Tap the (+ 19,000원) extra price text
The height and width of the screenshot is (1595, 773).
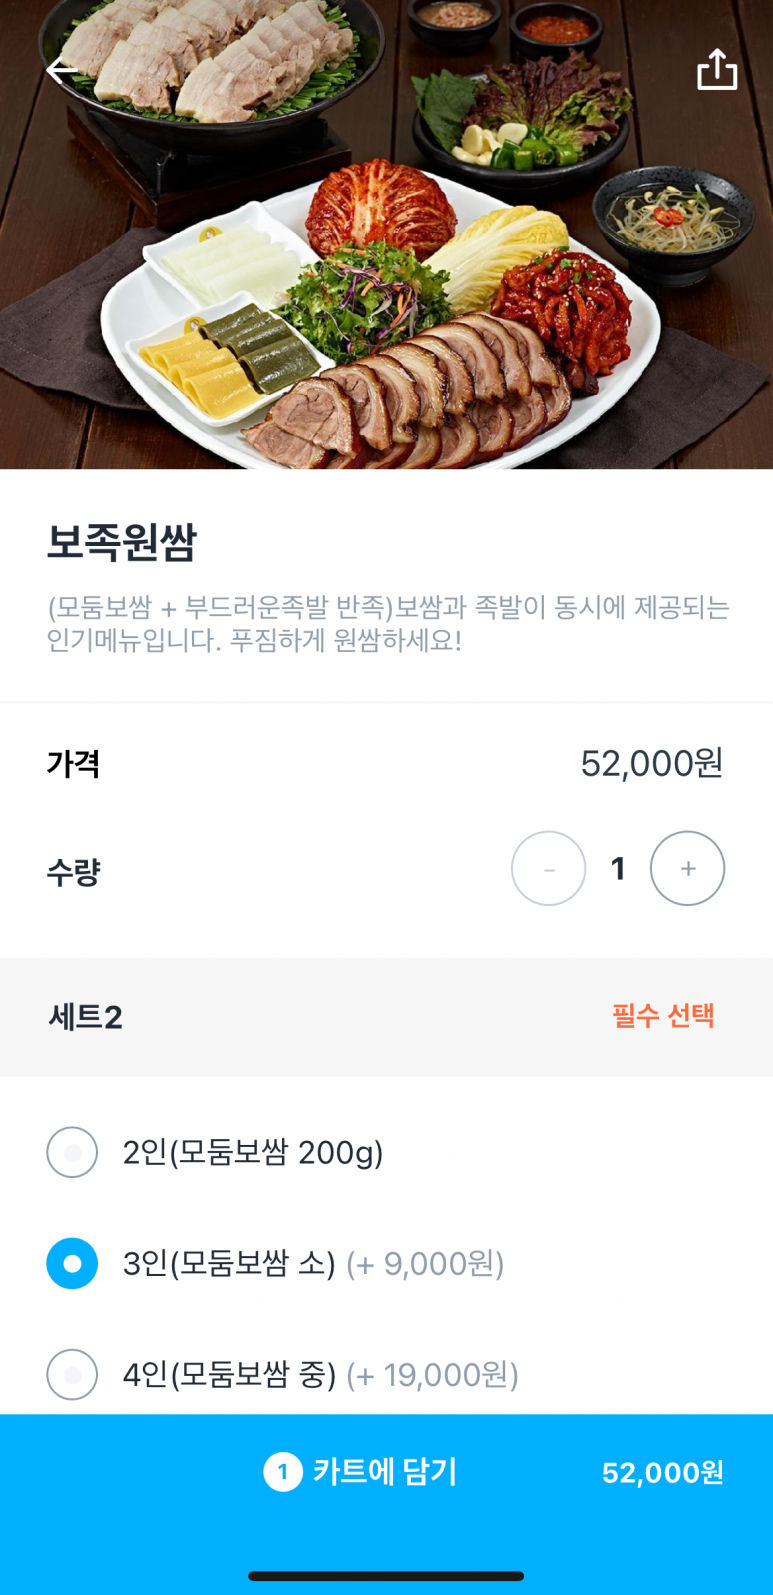(432, 1375)
